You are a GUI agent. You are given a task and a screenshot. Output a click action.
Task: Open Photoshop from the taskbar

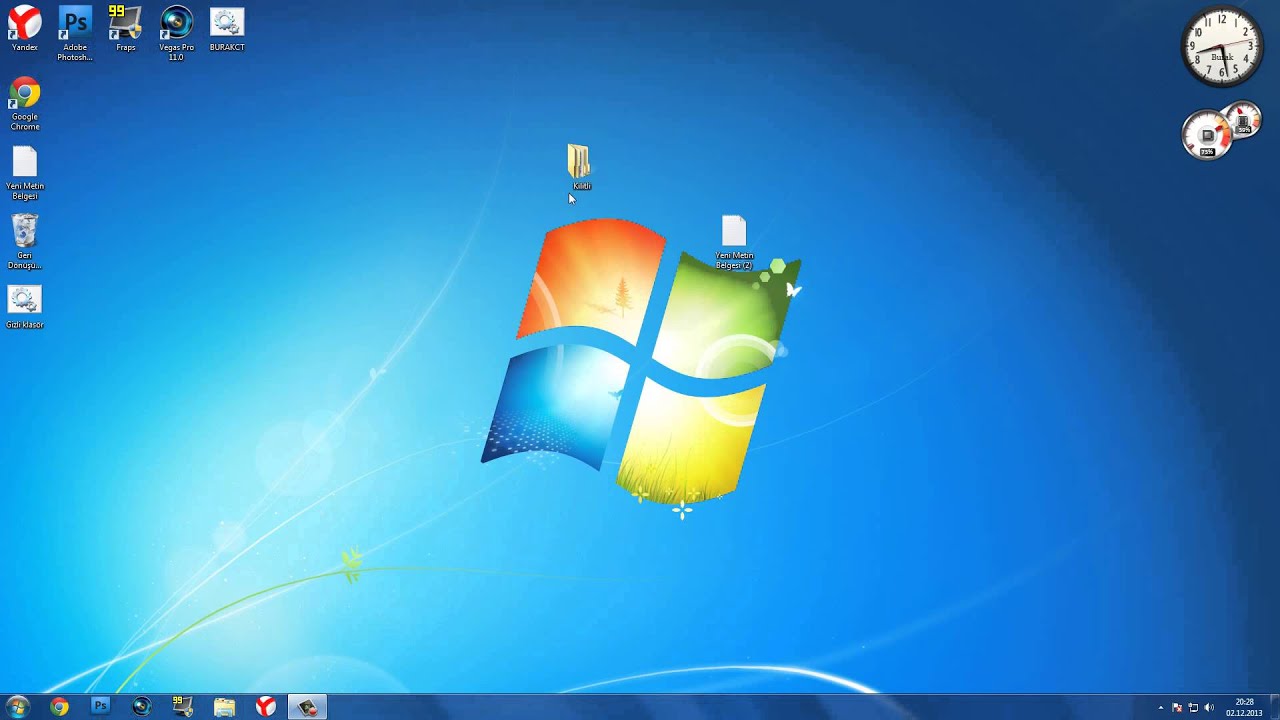pyautogui.click(x=100, y=707)
